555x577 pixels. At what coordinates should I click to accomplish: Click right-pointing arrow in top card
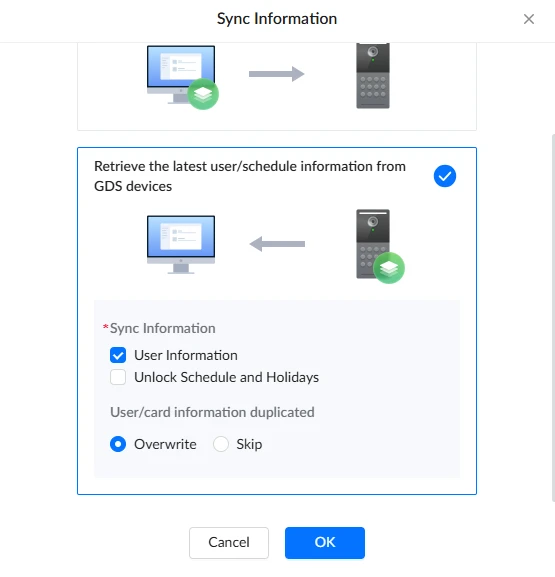[277, 74]
